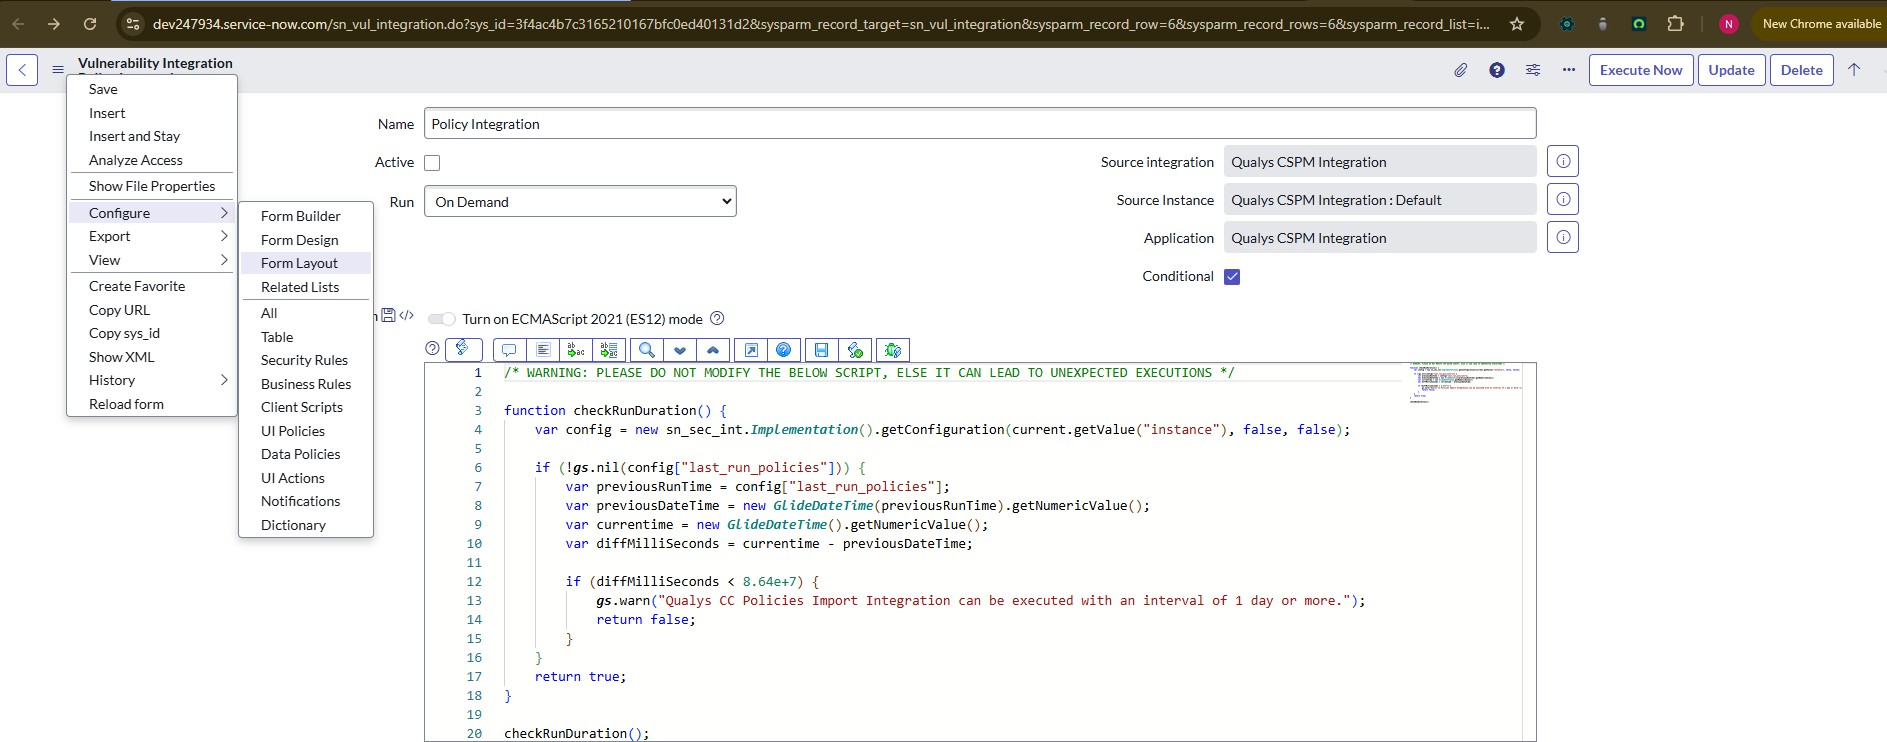Open attachments paperclip icon
Image resolution: width=1887 pixels, height=742 pixels.
[x=1461, y=70]
